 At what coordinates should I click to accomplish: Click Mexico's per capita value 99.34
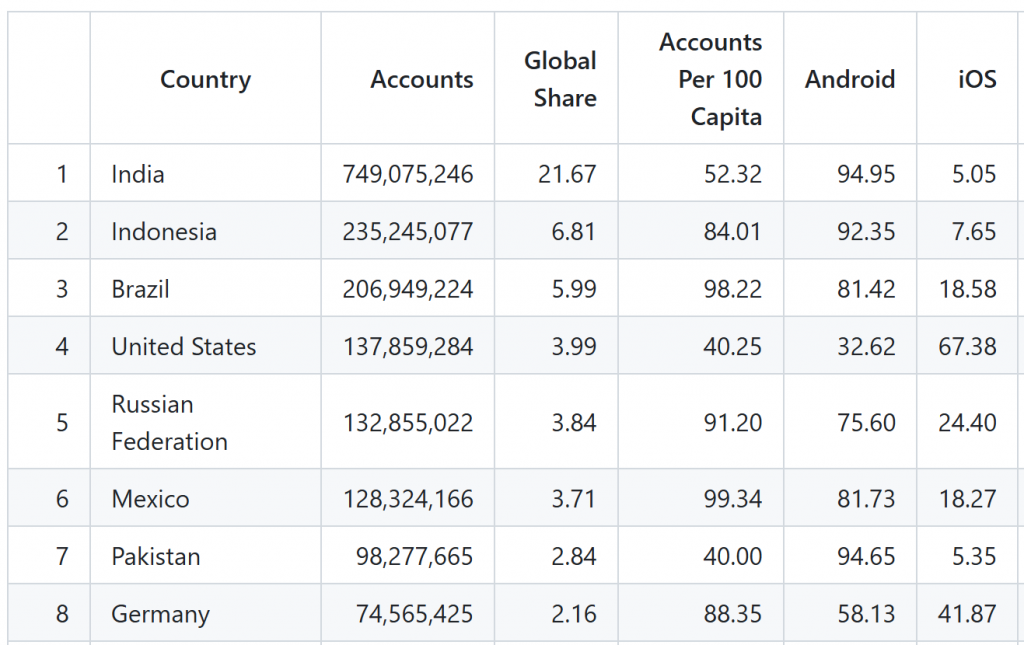point(732,499)
